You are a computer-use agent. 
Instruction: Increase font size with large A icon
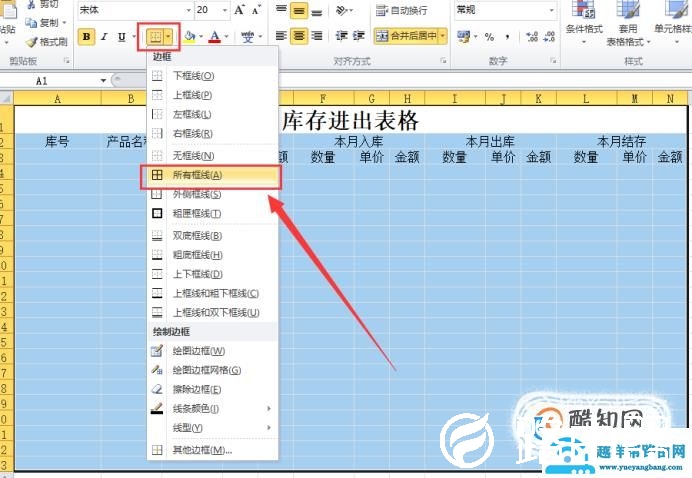pos(240,9)
